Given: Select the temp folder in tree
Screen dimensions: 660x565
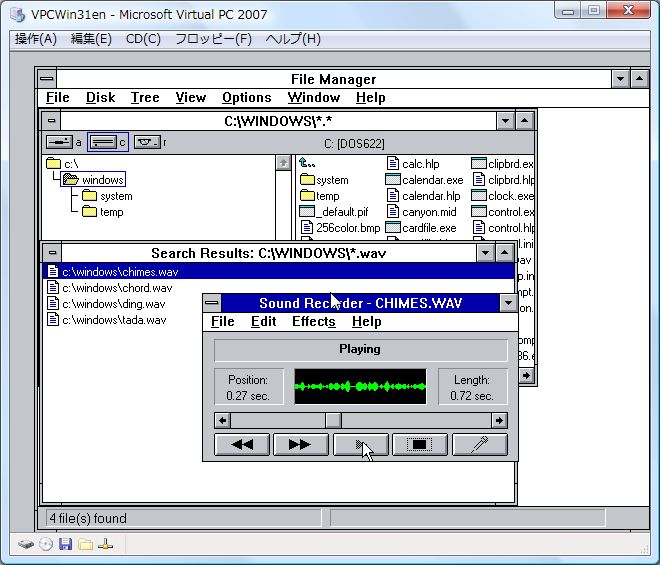Looking at the screenshot, I should [102, 212].
